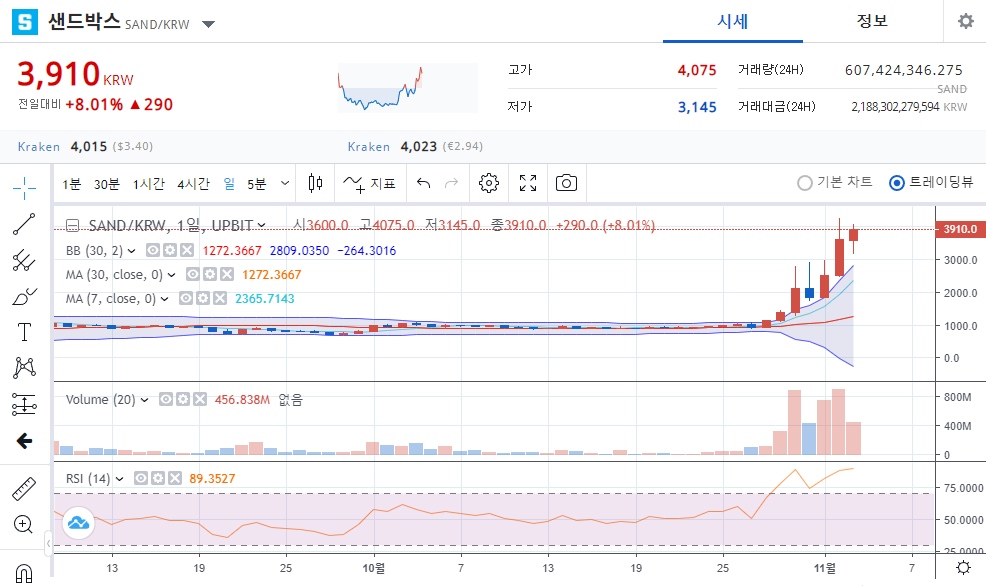This screenshot has width=986, height=586.
Task: Remove the MA (7, close, 0) indicator
Action: 219,298
